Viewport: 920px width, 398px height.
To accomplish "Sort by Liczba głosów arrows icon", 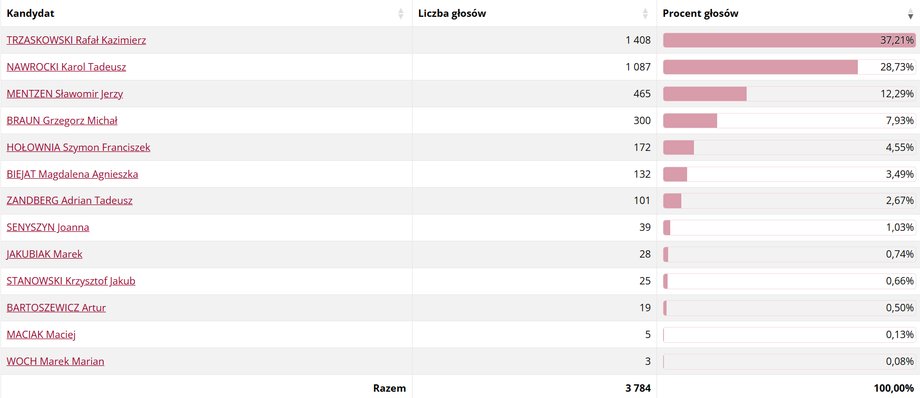I will pos(645,14).
